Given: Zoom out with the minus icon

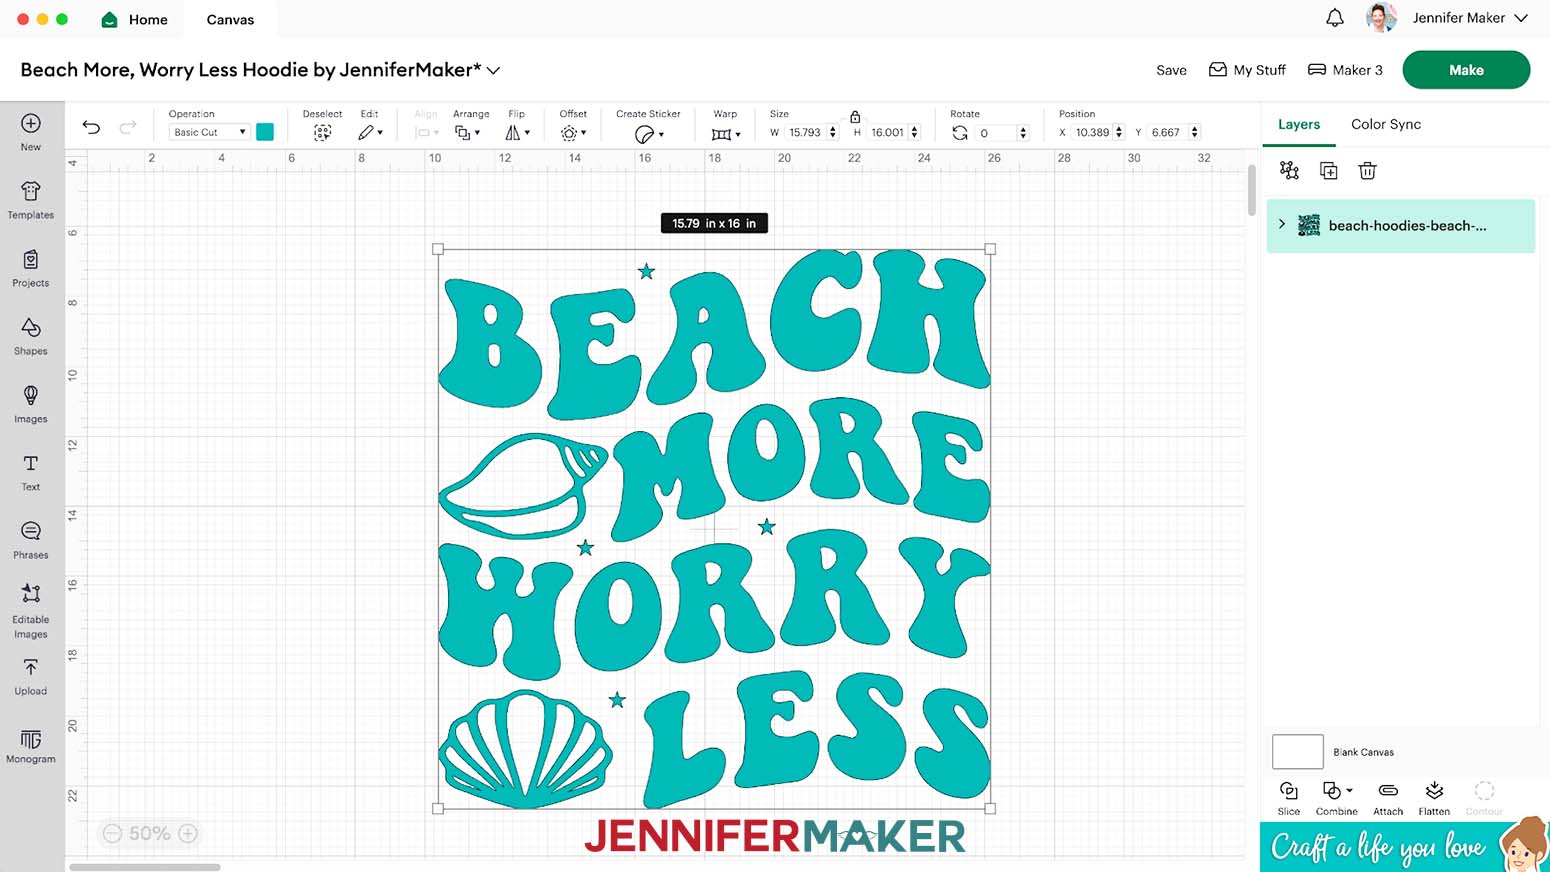Looking at the screenshot, I should pyautogui.click(x=113, y=833).
